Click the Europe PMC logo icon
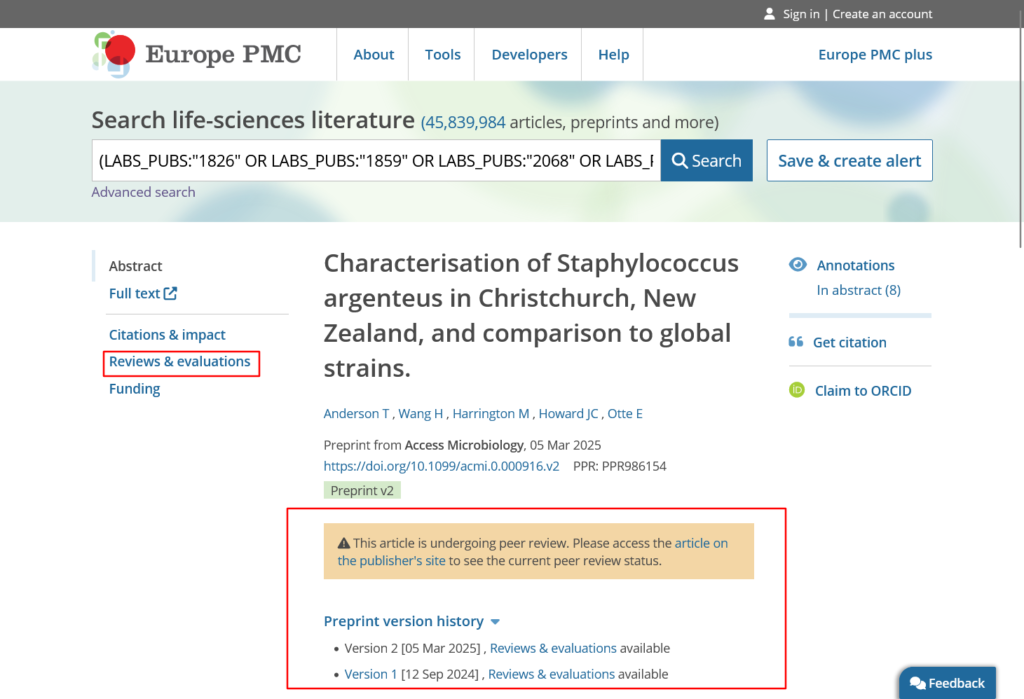 tap(113, 54)
